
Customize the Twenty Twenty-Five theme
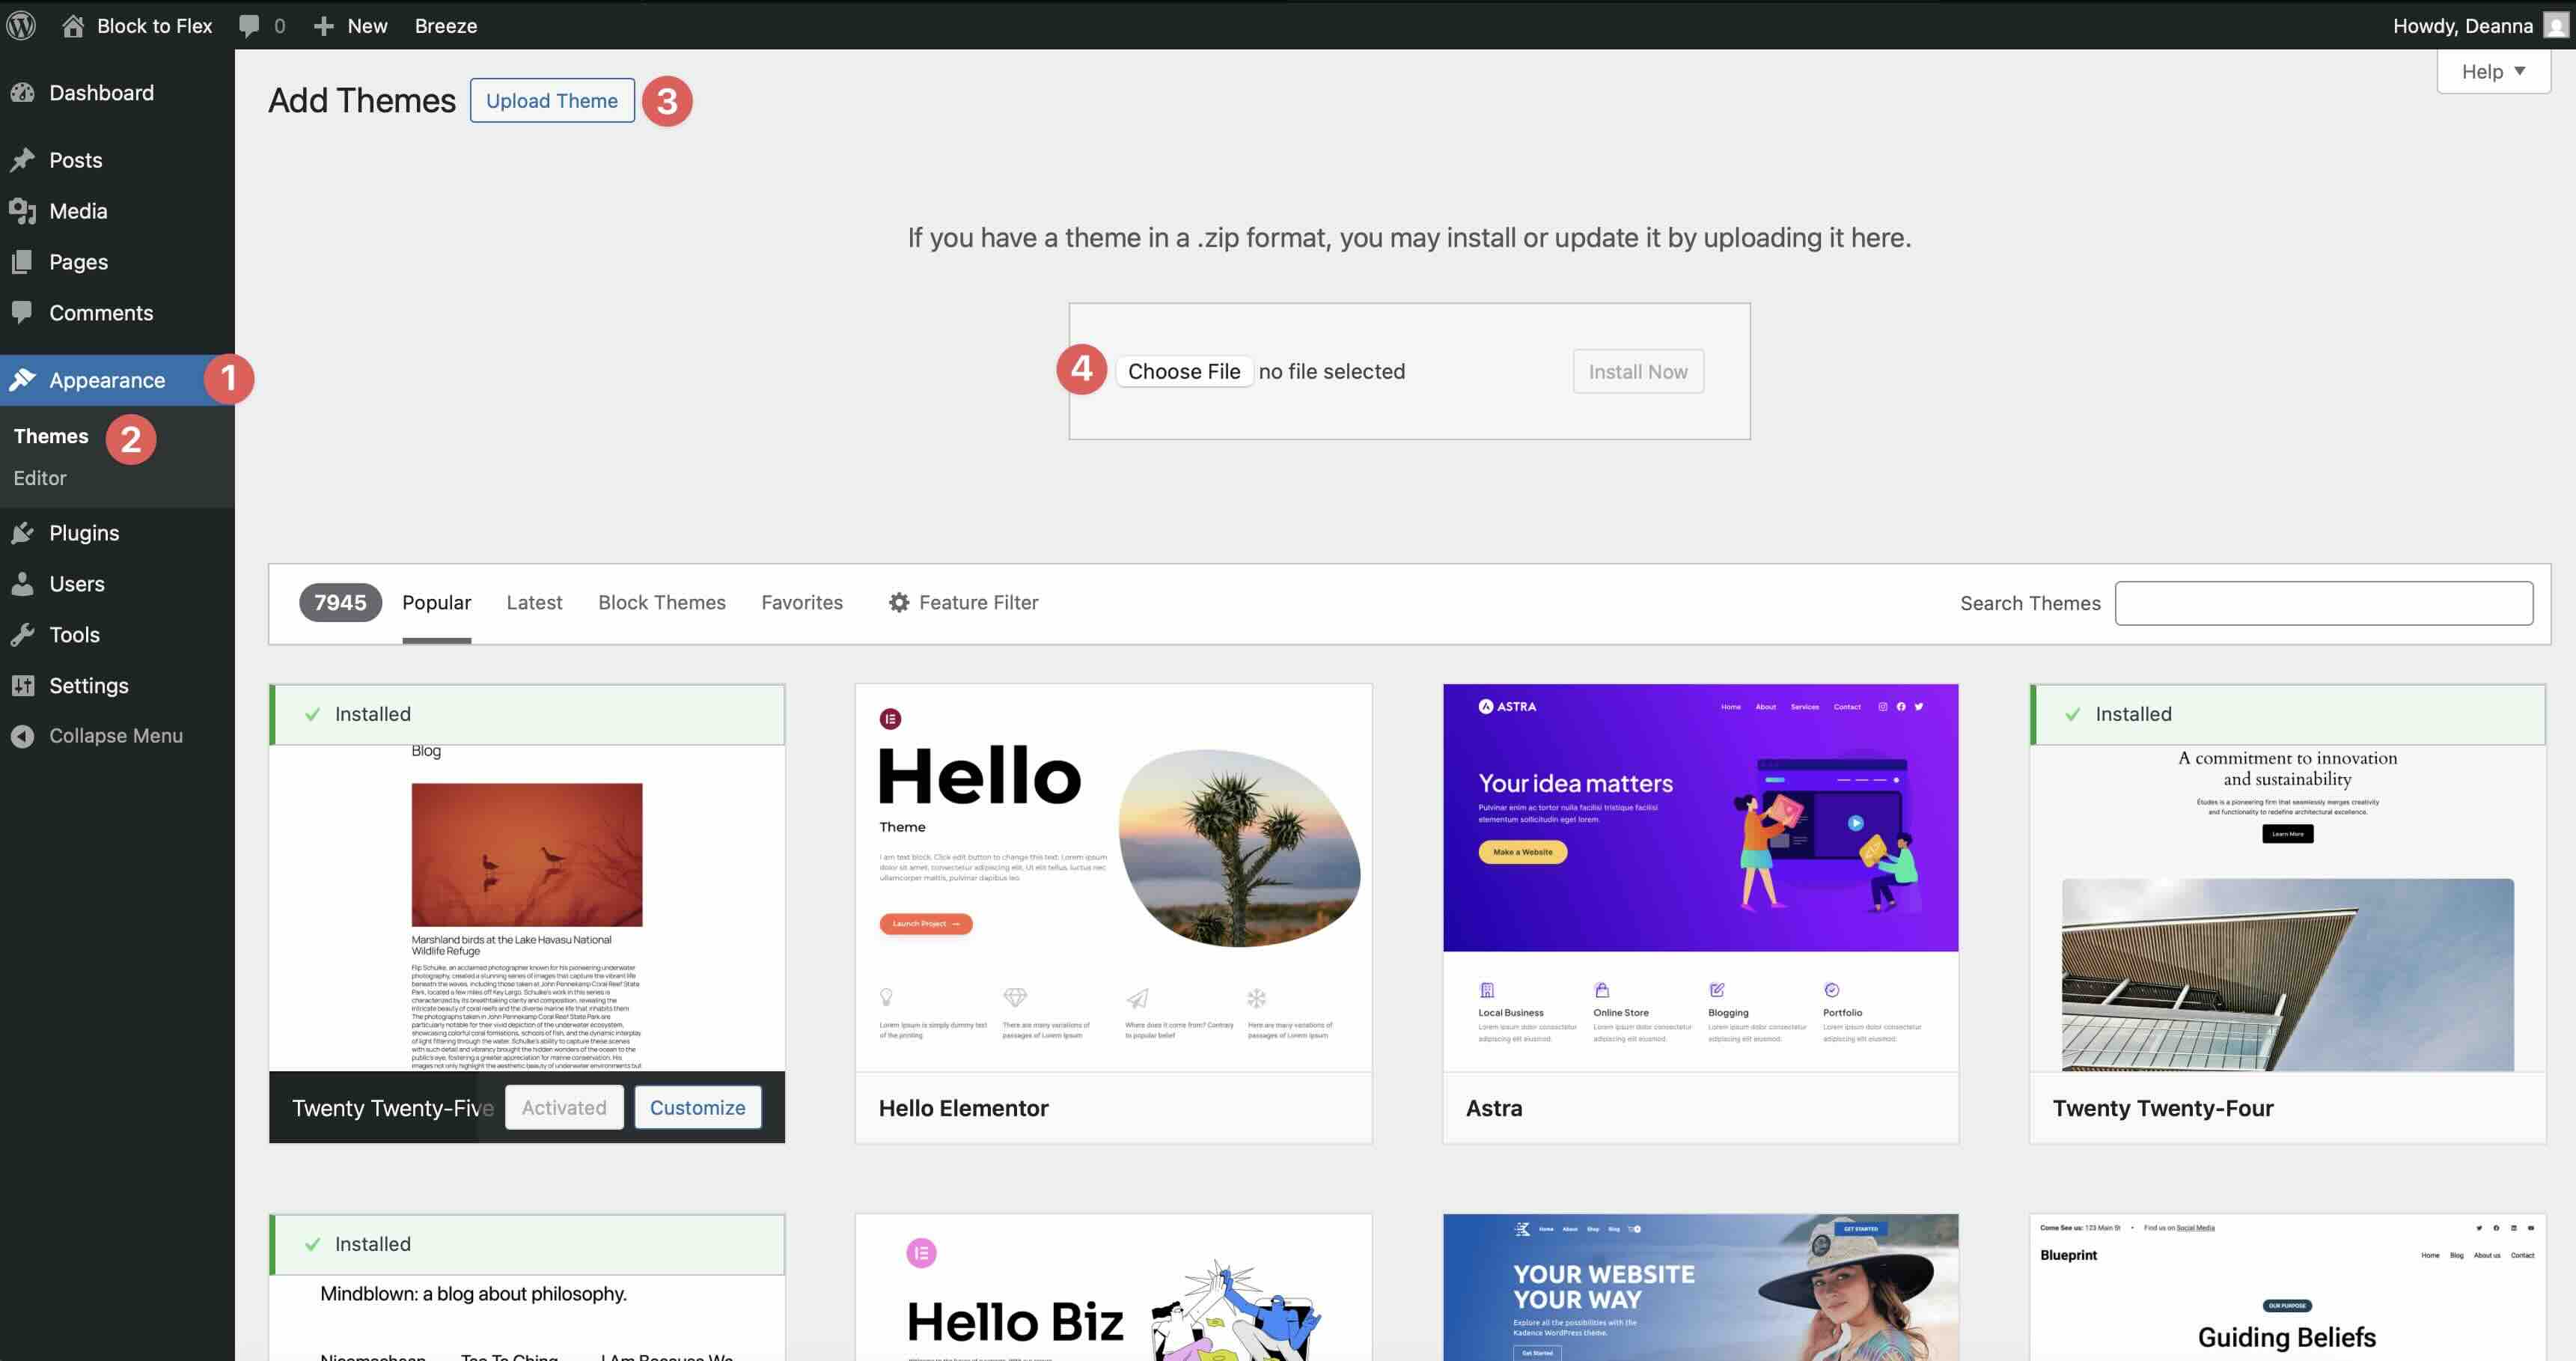[698, 1107]
